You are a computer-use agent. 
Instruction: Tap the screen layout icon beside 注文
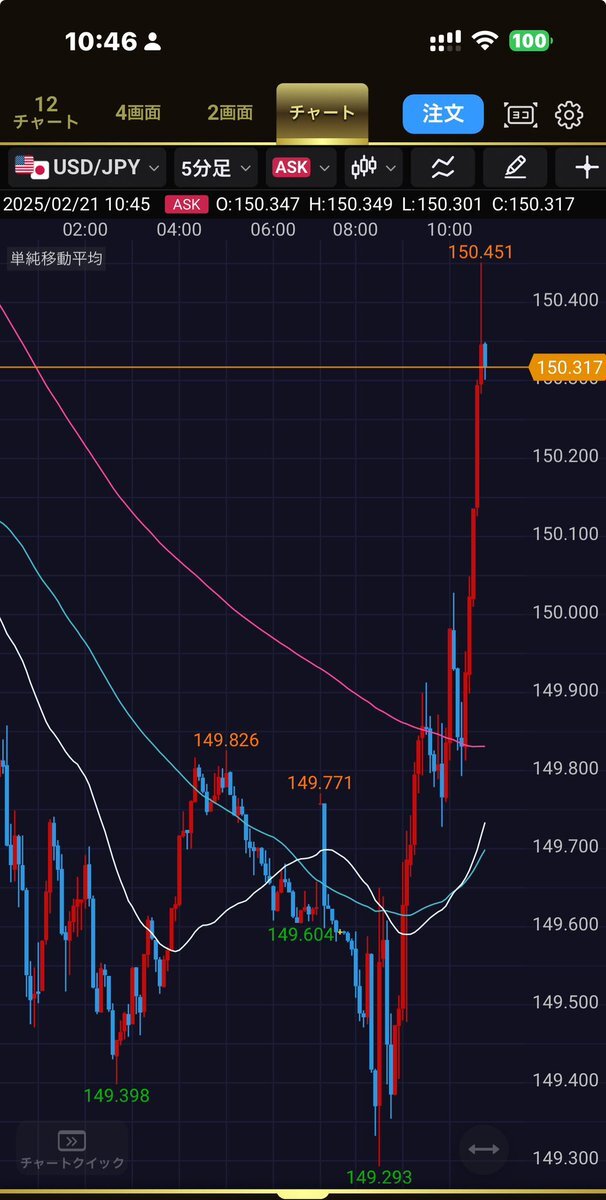pyautogui.click(x=520, y=114)
